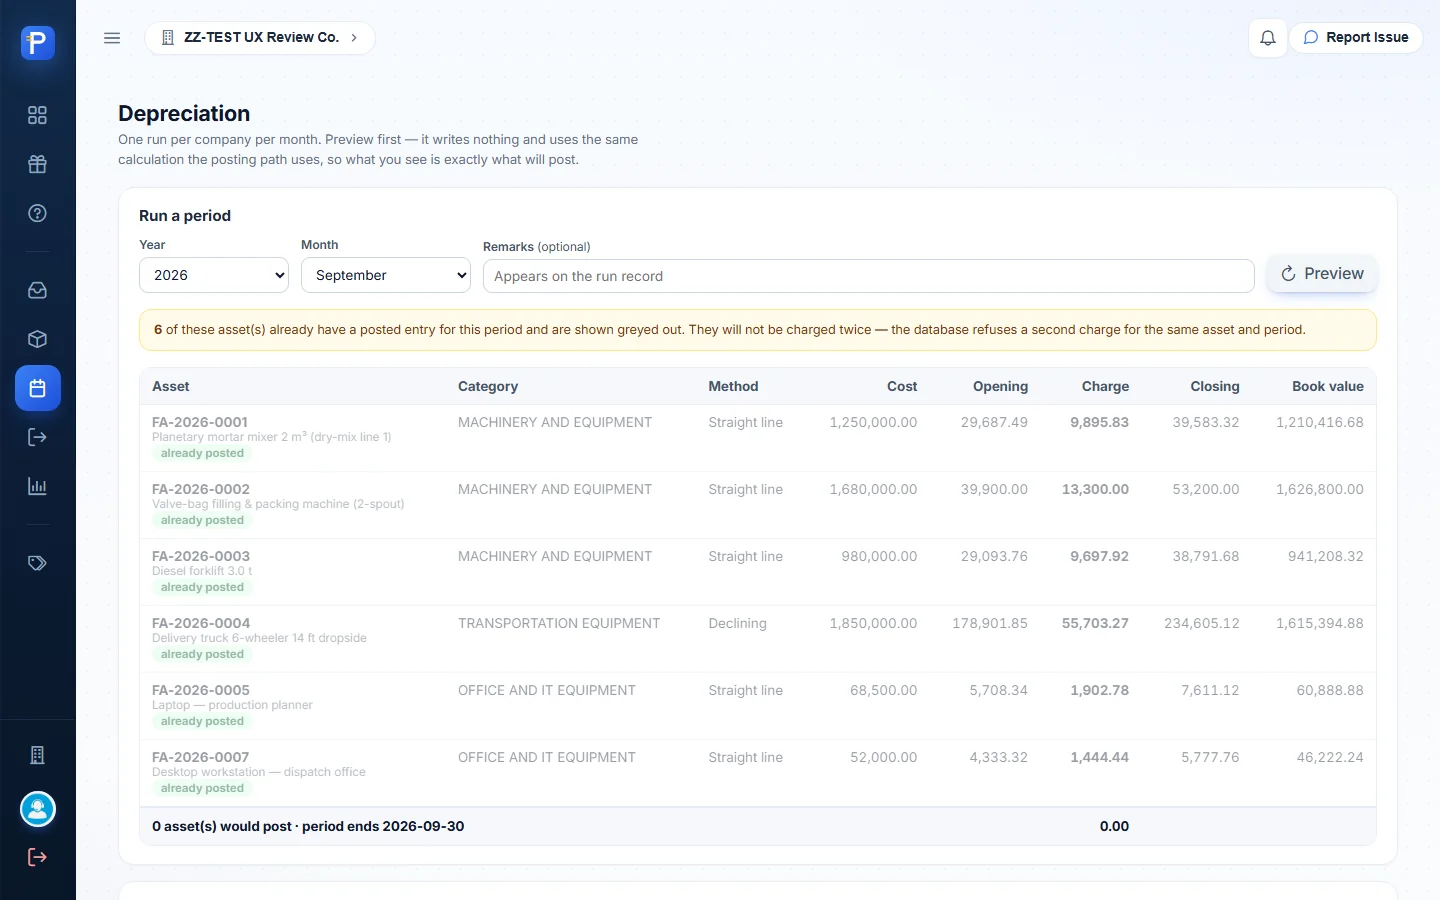Click the Book value column header
The width and height of the screenshot is (1440, 900).
(x=1328, y=386)
